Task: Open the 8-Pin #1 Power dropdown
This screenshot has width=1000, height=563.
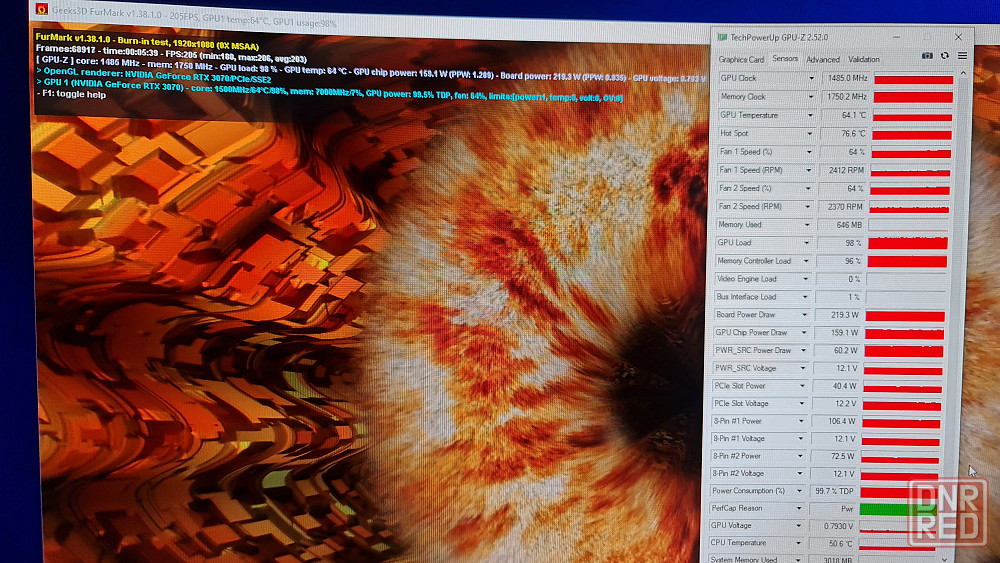Action: [800, 421]
